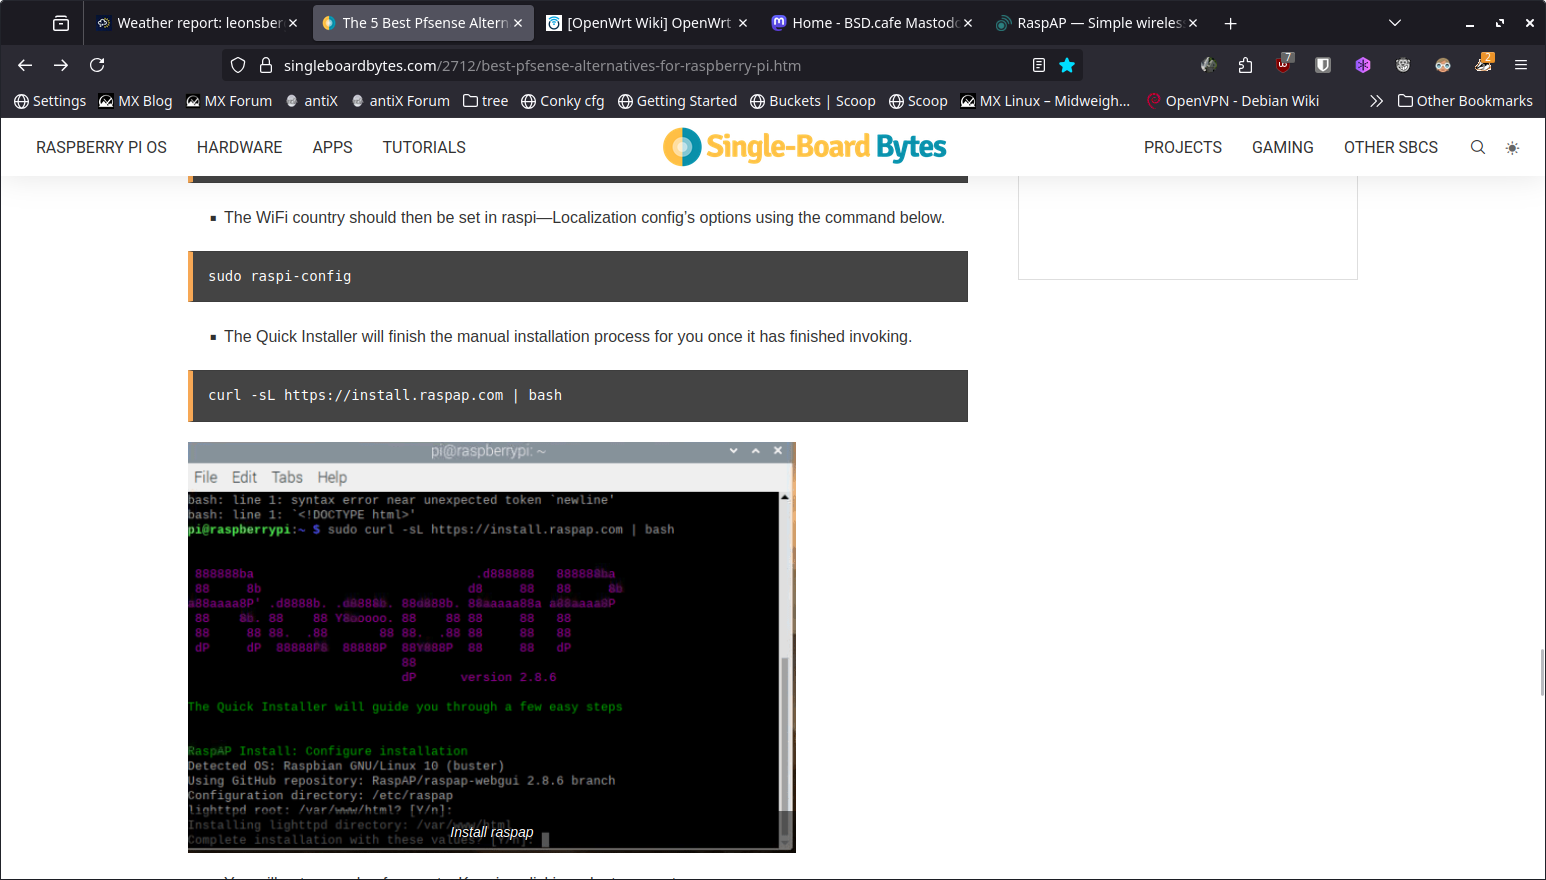The image size is (1546, 880).
Task: Open the glasses-face extension icon
Action: point(1443,65)
